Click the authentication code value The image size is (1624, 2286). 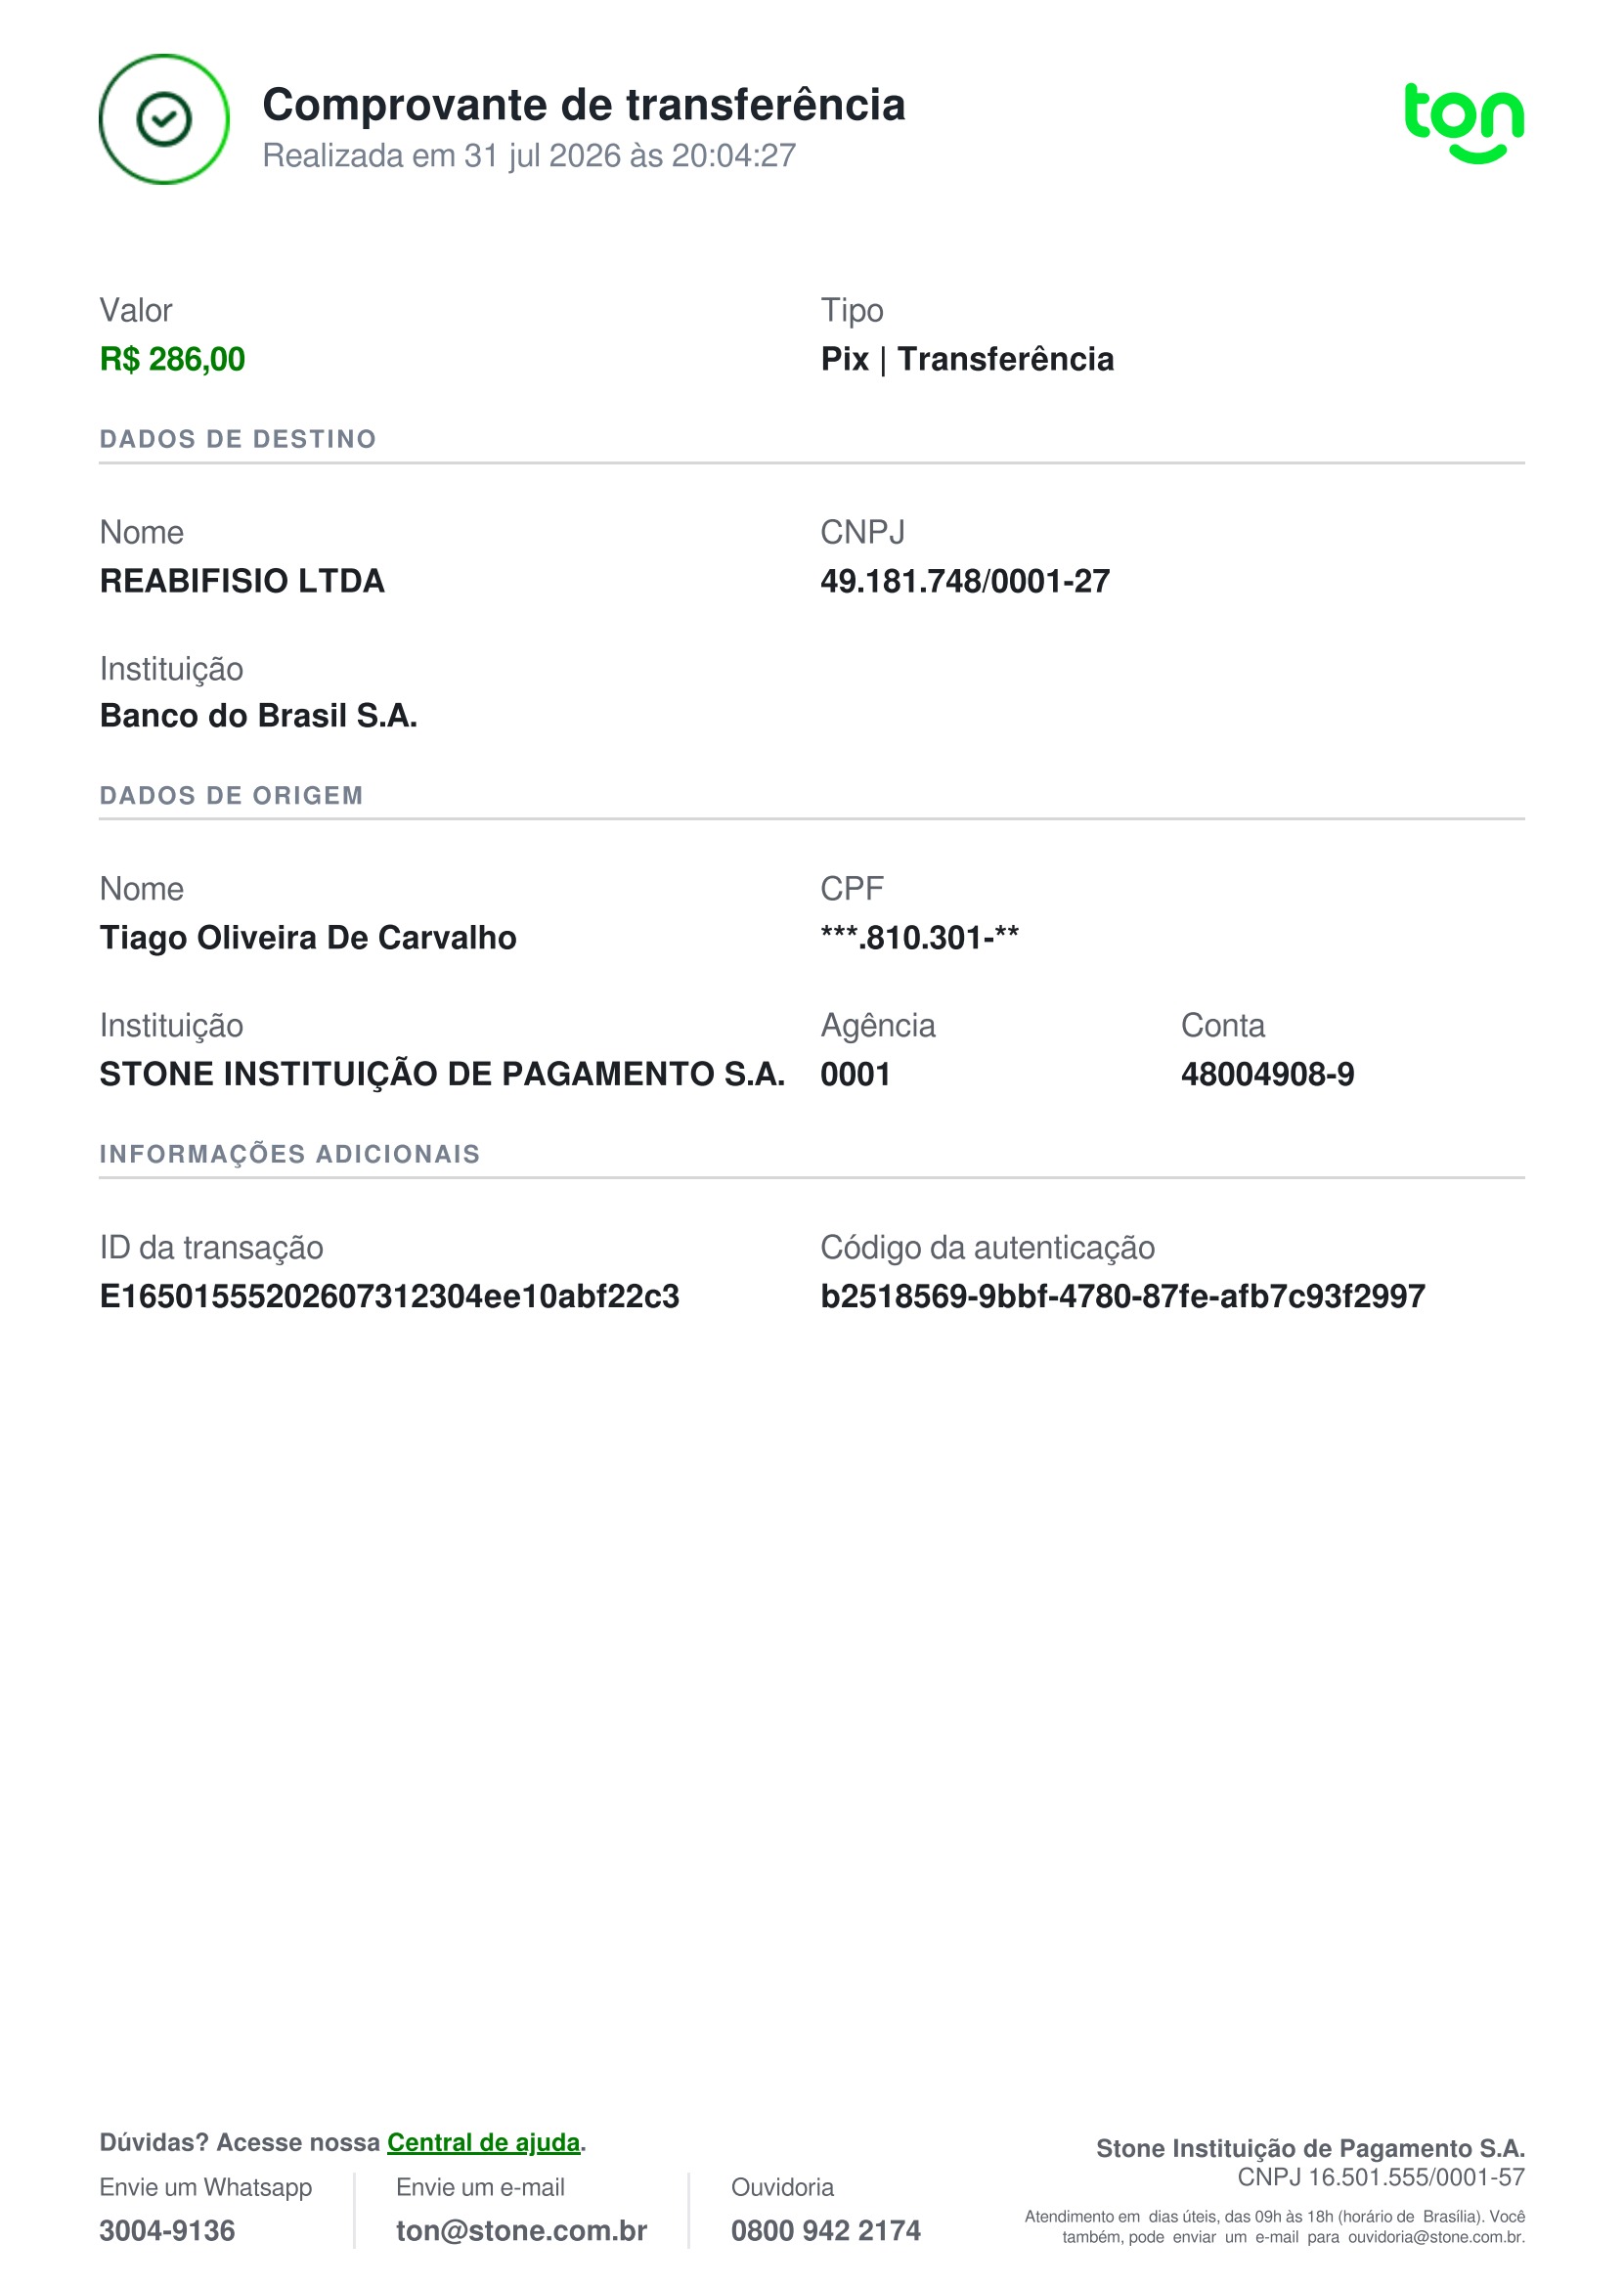[x=1122, y=1296]
